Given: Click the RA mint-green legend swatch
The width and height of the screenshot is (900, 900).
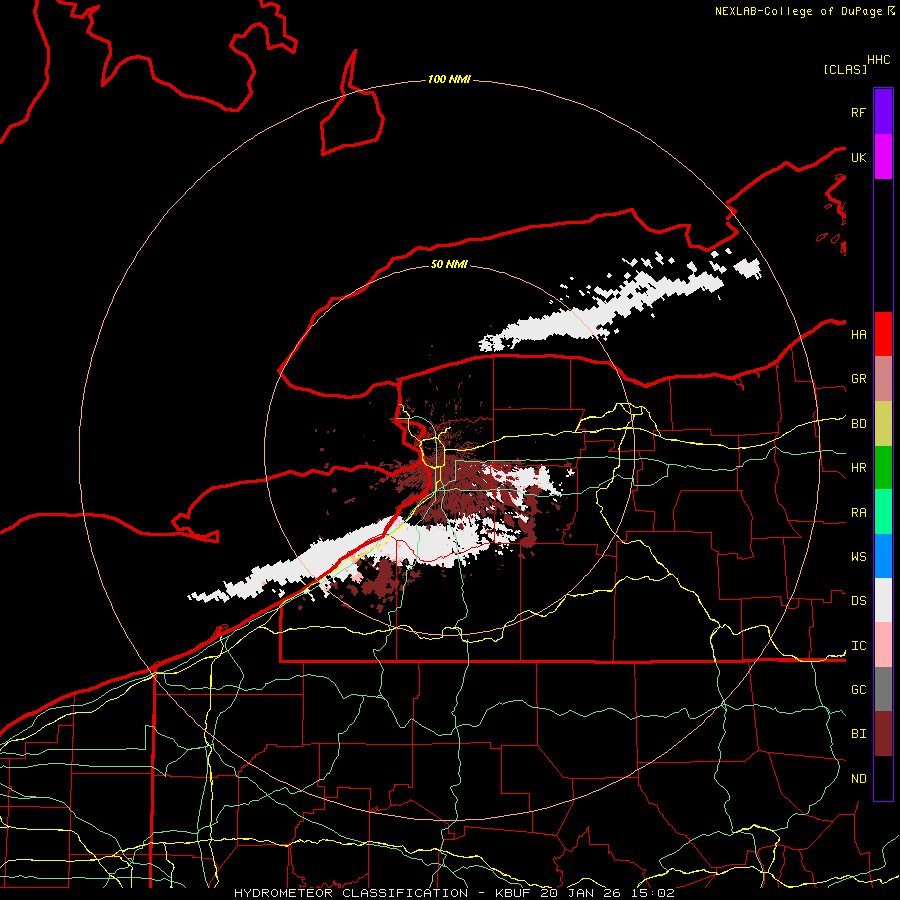Looking at the screenshot, I should (x=883, y=512).
